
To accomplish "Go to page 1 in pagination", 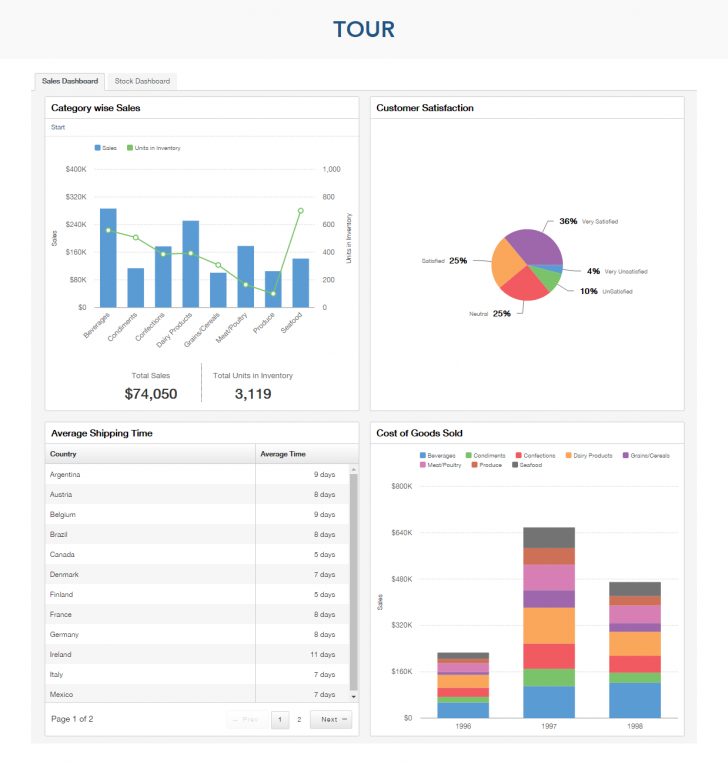I will point(280,719).
